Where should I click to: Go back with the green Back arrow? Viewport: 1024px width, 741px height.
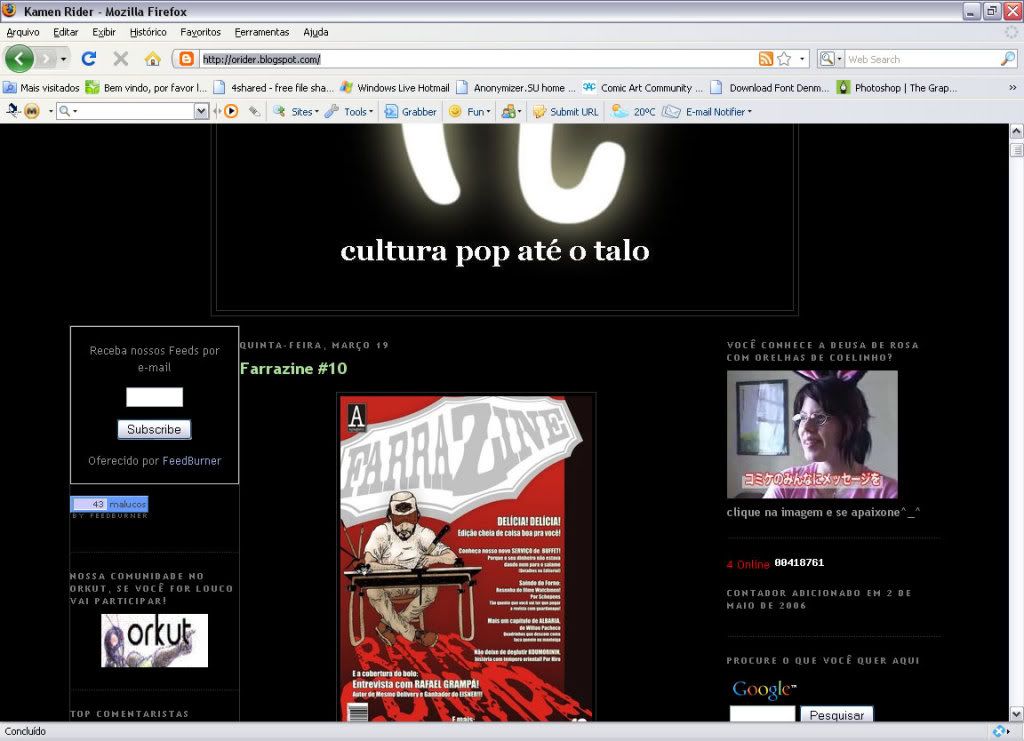[x=19, y=59]
